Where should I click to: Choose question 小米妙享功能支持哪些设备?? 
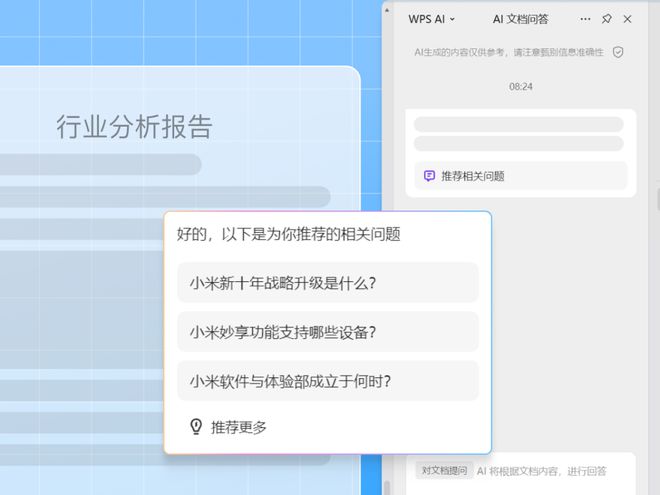pyautogui.click(x=328, y=332)
